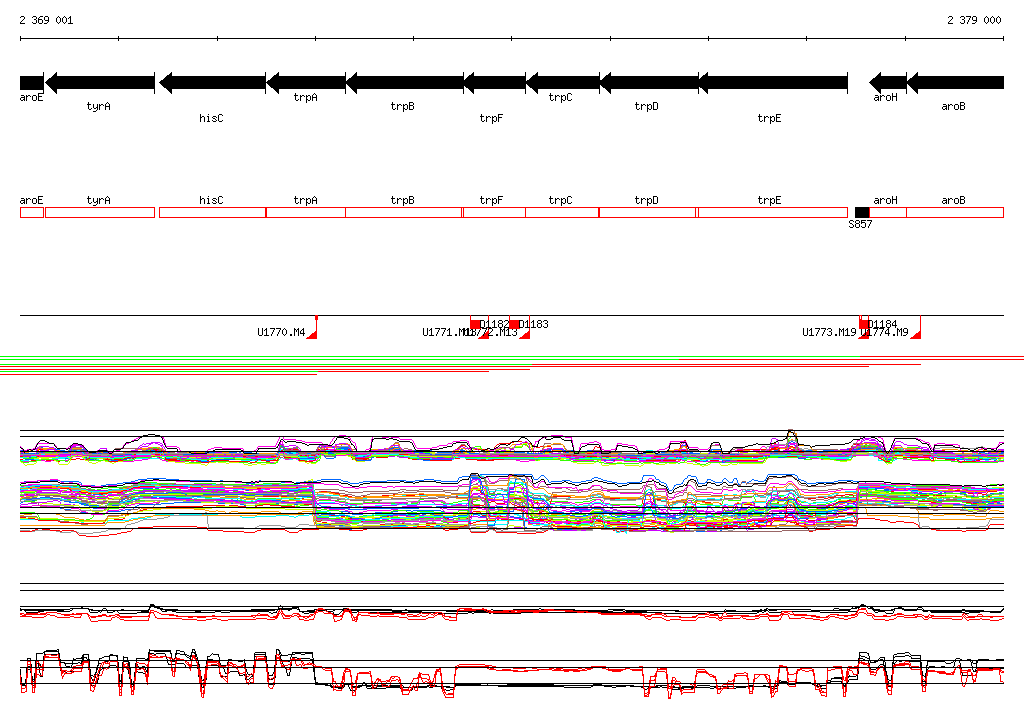Select the trpE outlined annotation box
This screenshot has height=714, width=1024.
(x=772, y=212)
